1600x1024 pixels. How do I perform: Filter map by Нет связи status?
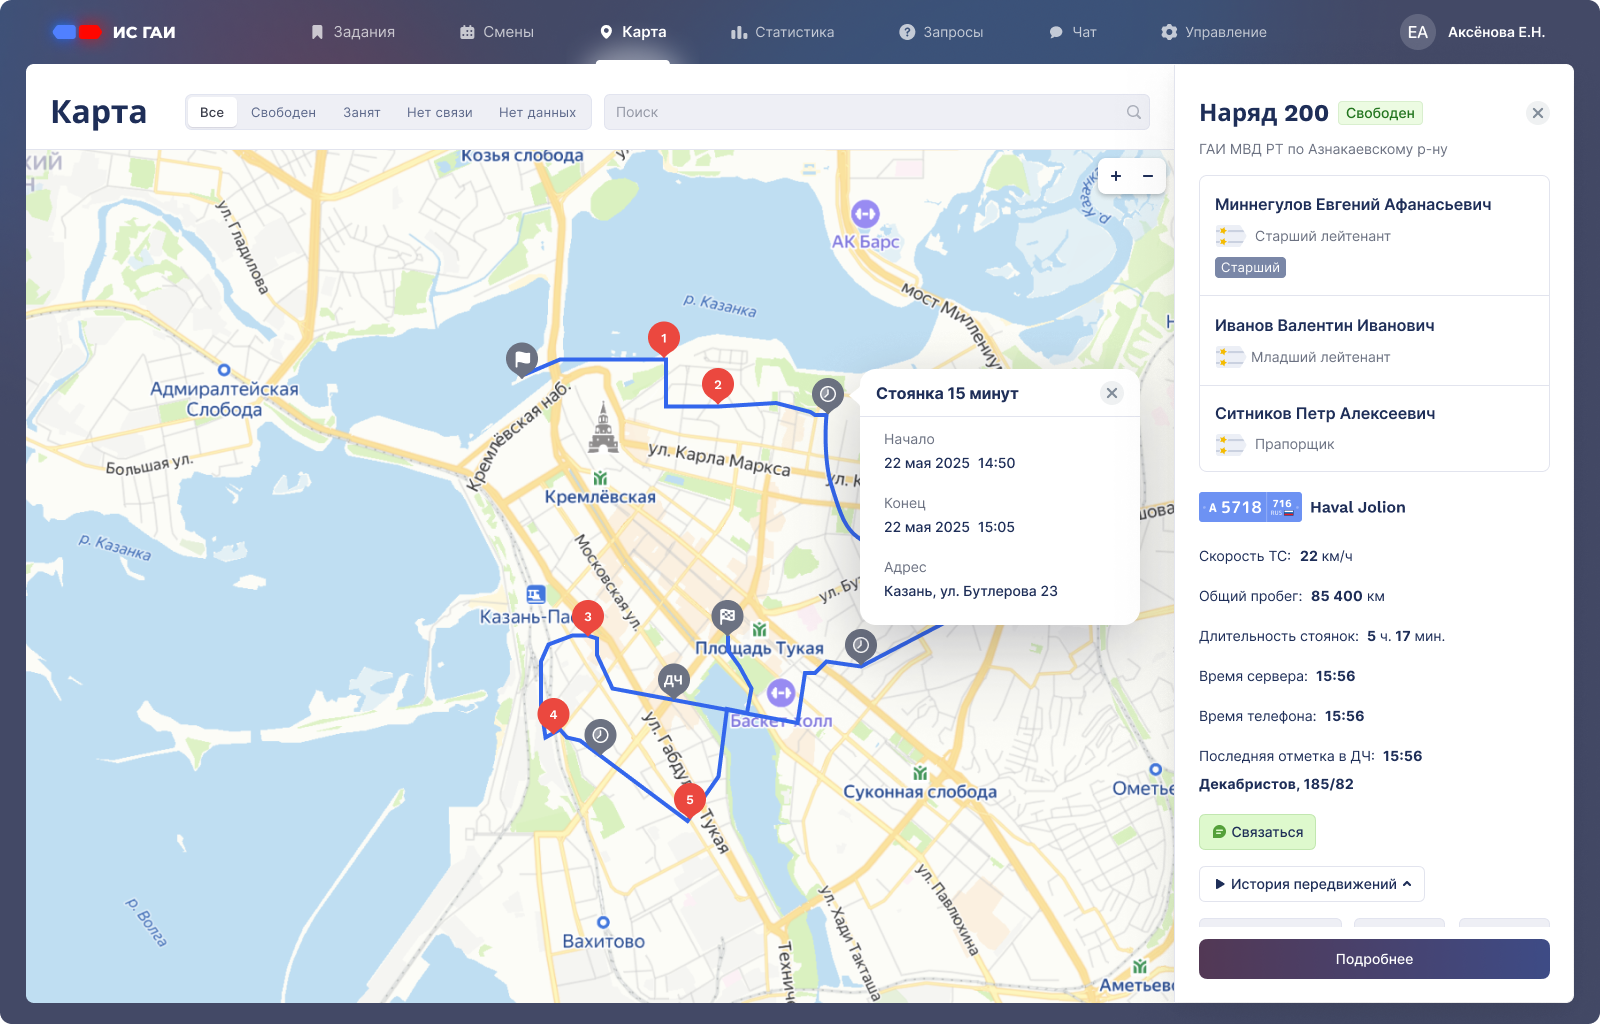pos(439,112)
